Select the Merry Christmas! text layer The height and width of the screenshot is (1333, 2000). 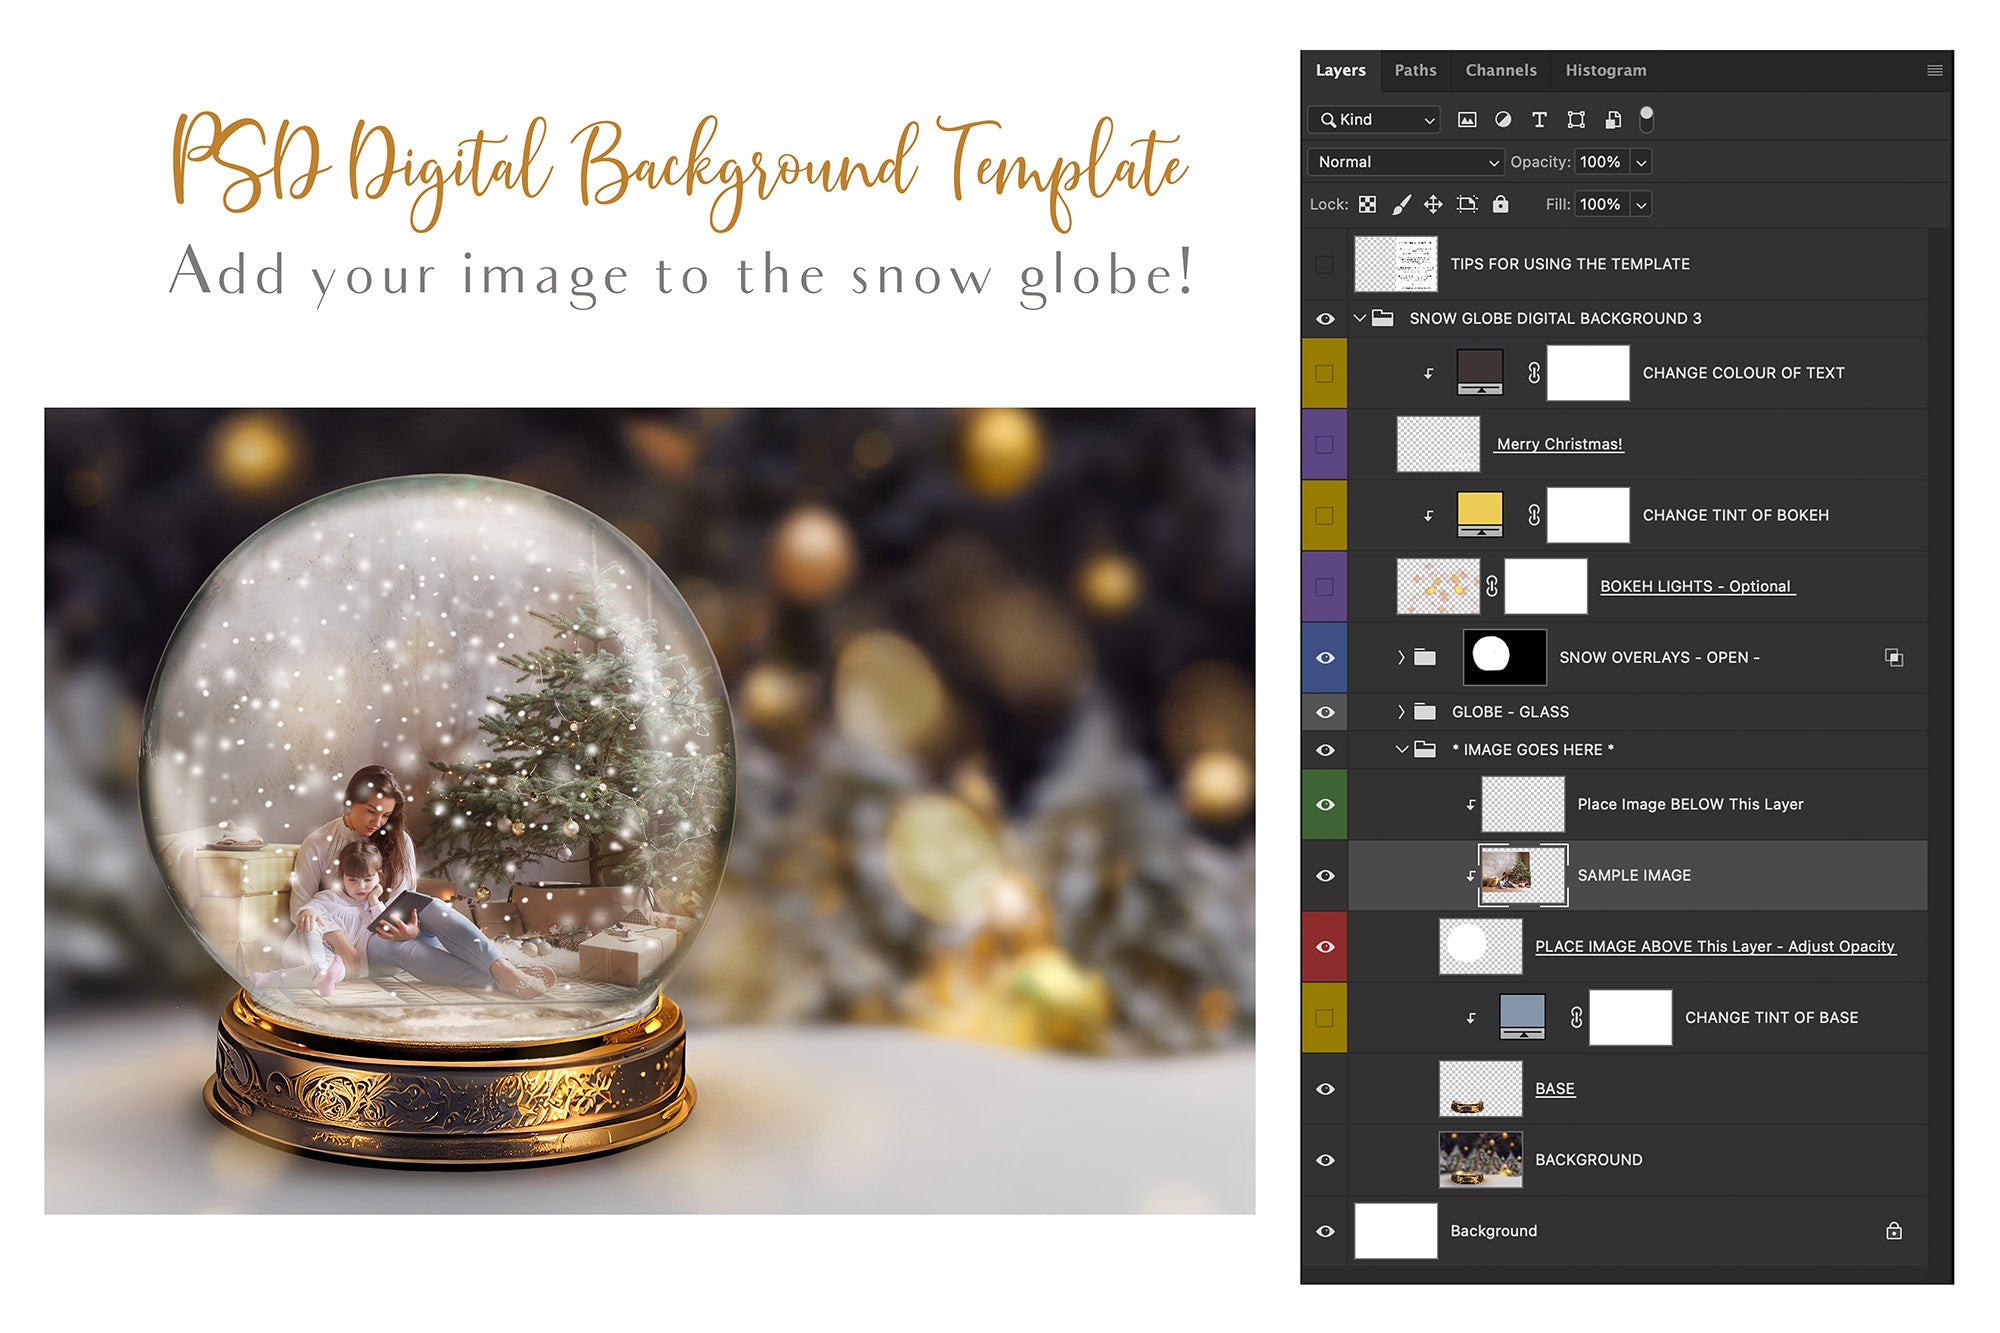pos(1560,443)
